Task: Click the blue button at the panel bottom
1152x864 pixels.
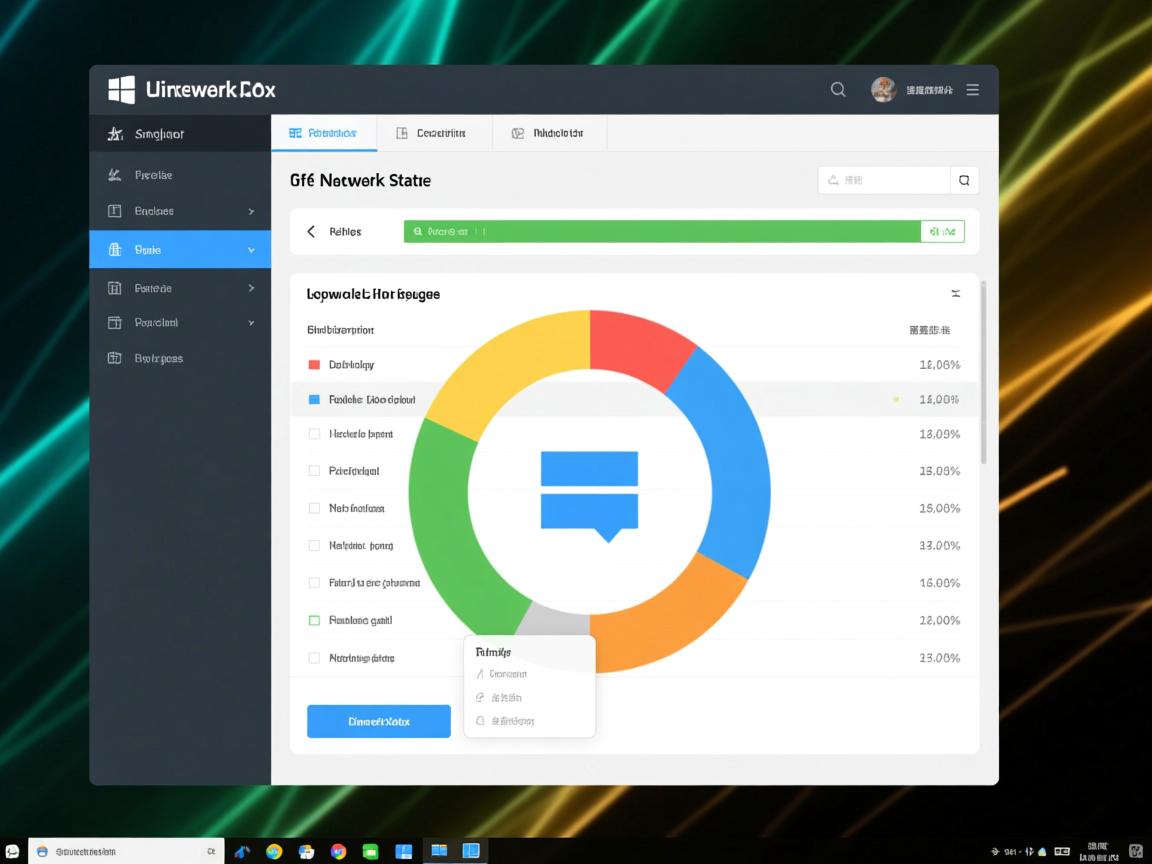Action: click(x=378, y=721)
